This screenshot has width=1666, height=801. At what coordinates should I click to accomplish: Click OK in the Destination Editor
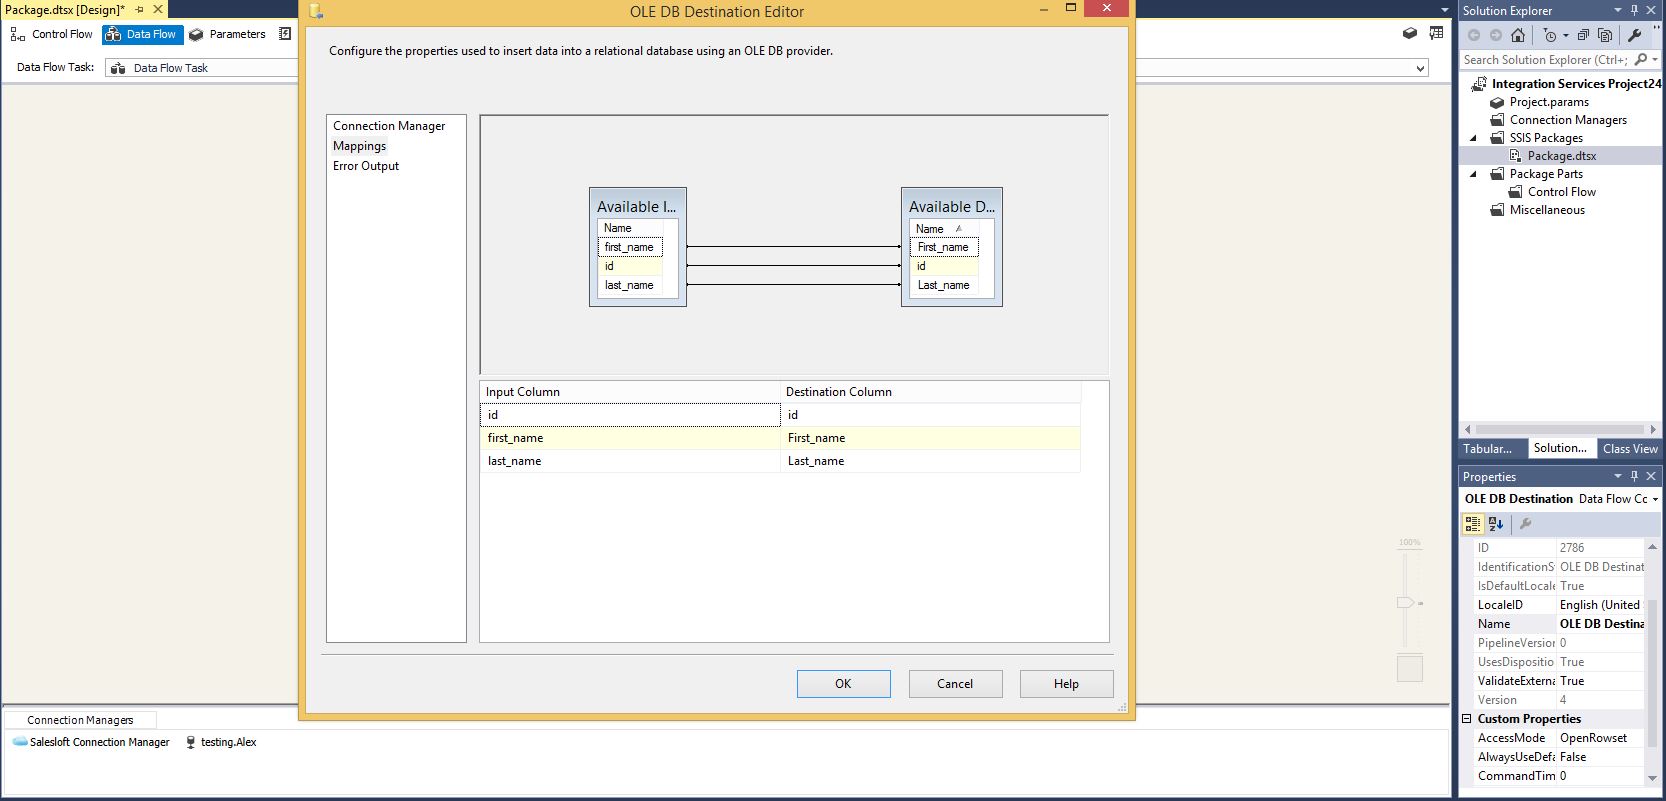[843, 684]
